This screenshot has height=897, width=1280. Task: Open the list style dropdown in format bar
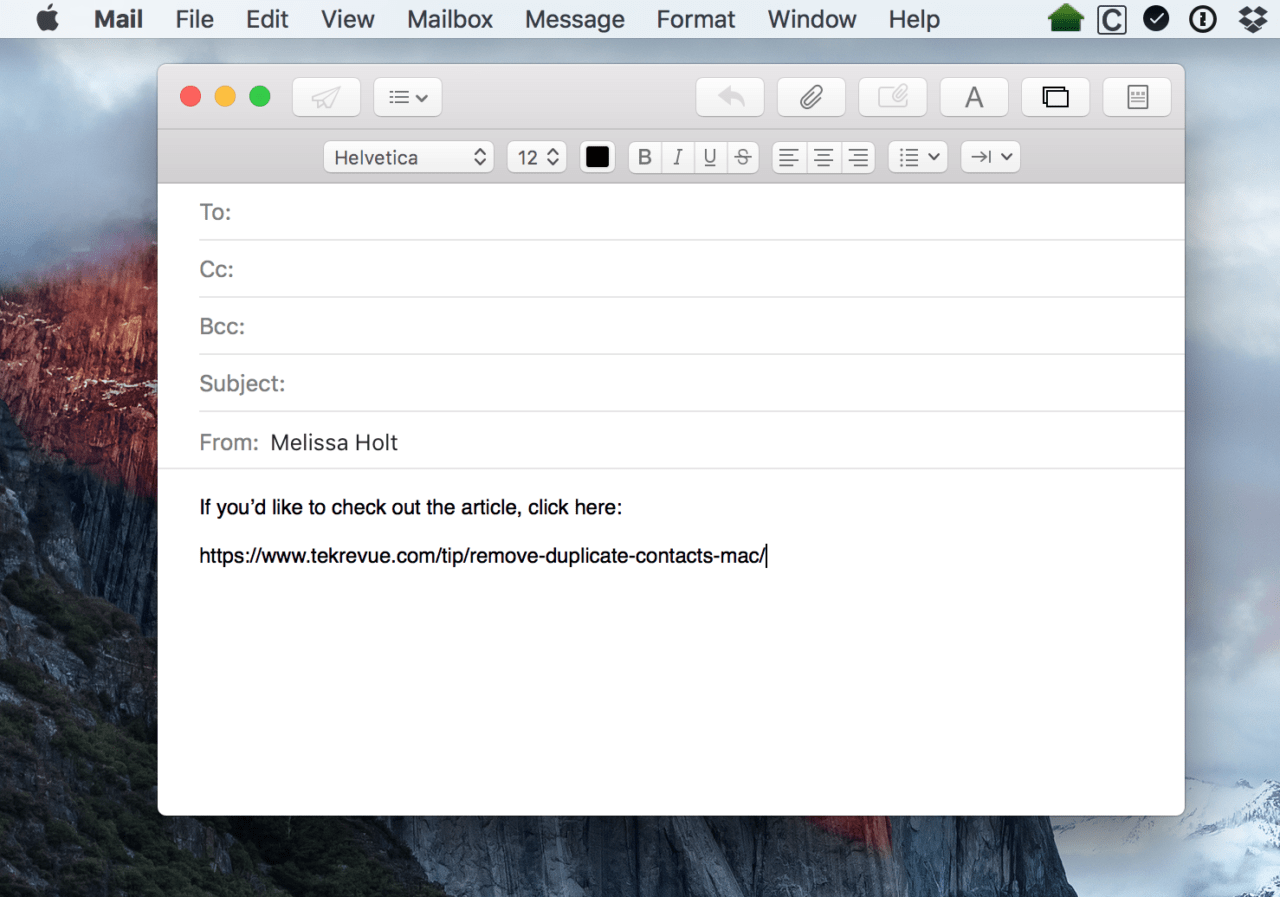coord(918,157)
